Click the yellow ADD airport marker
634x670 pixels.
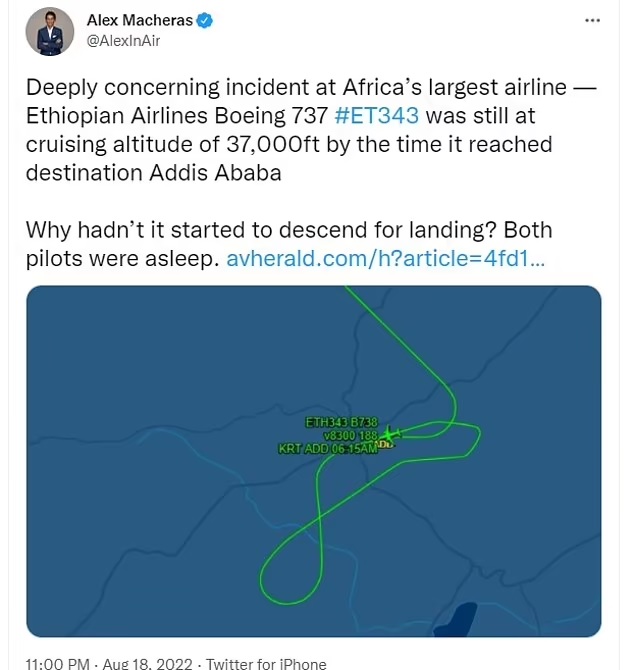(x=384, y=445)
